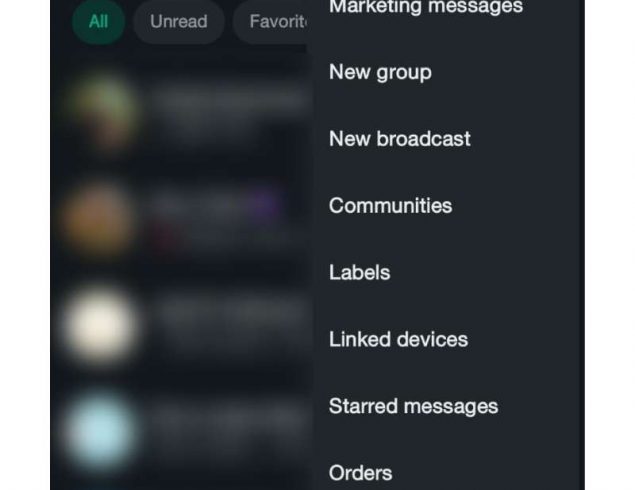This screenshot has width=635, height=490.
Task: Tap the blurred light-blue profile picture
Action: coord(100,431)
